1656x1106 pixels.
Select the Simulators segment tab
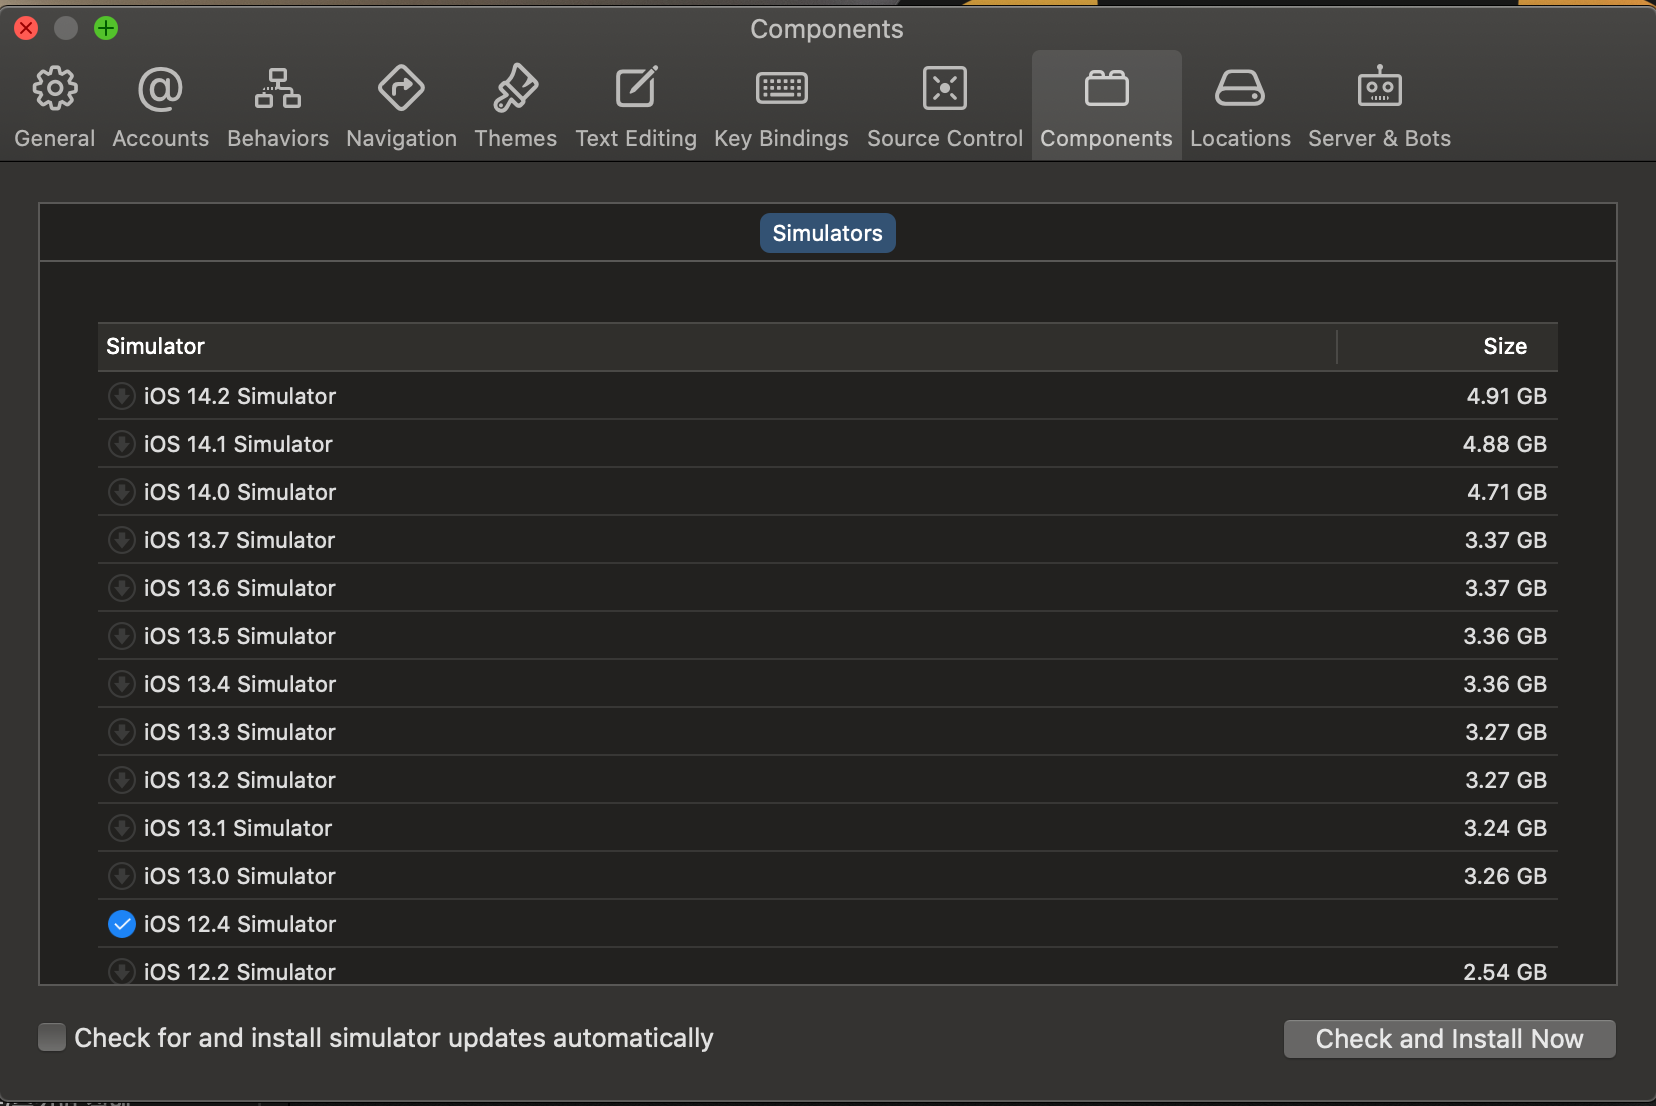pos(827,233)
